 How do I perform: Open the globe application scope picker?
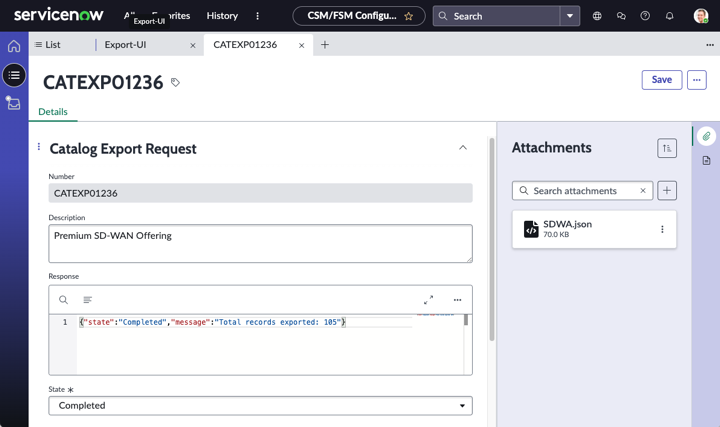point(597,16)
